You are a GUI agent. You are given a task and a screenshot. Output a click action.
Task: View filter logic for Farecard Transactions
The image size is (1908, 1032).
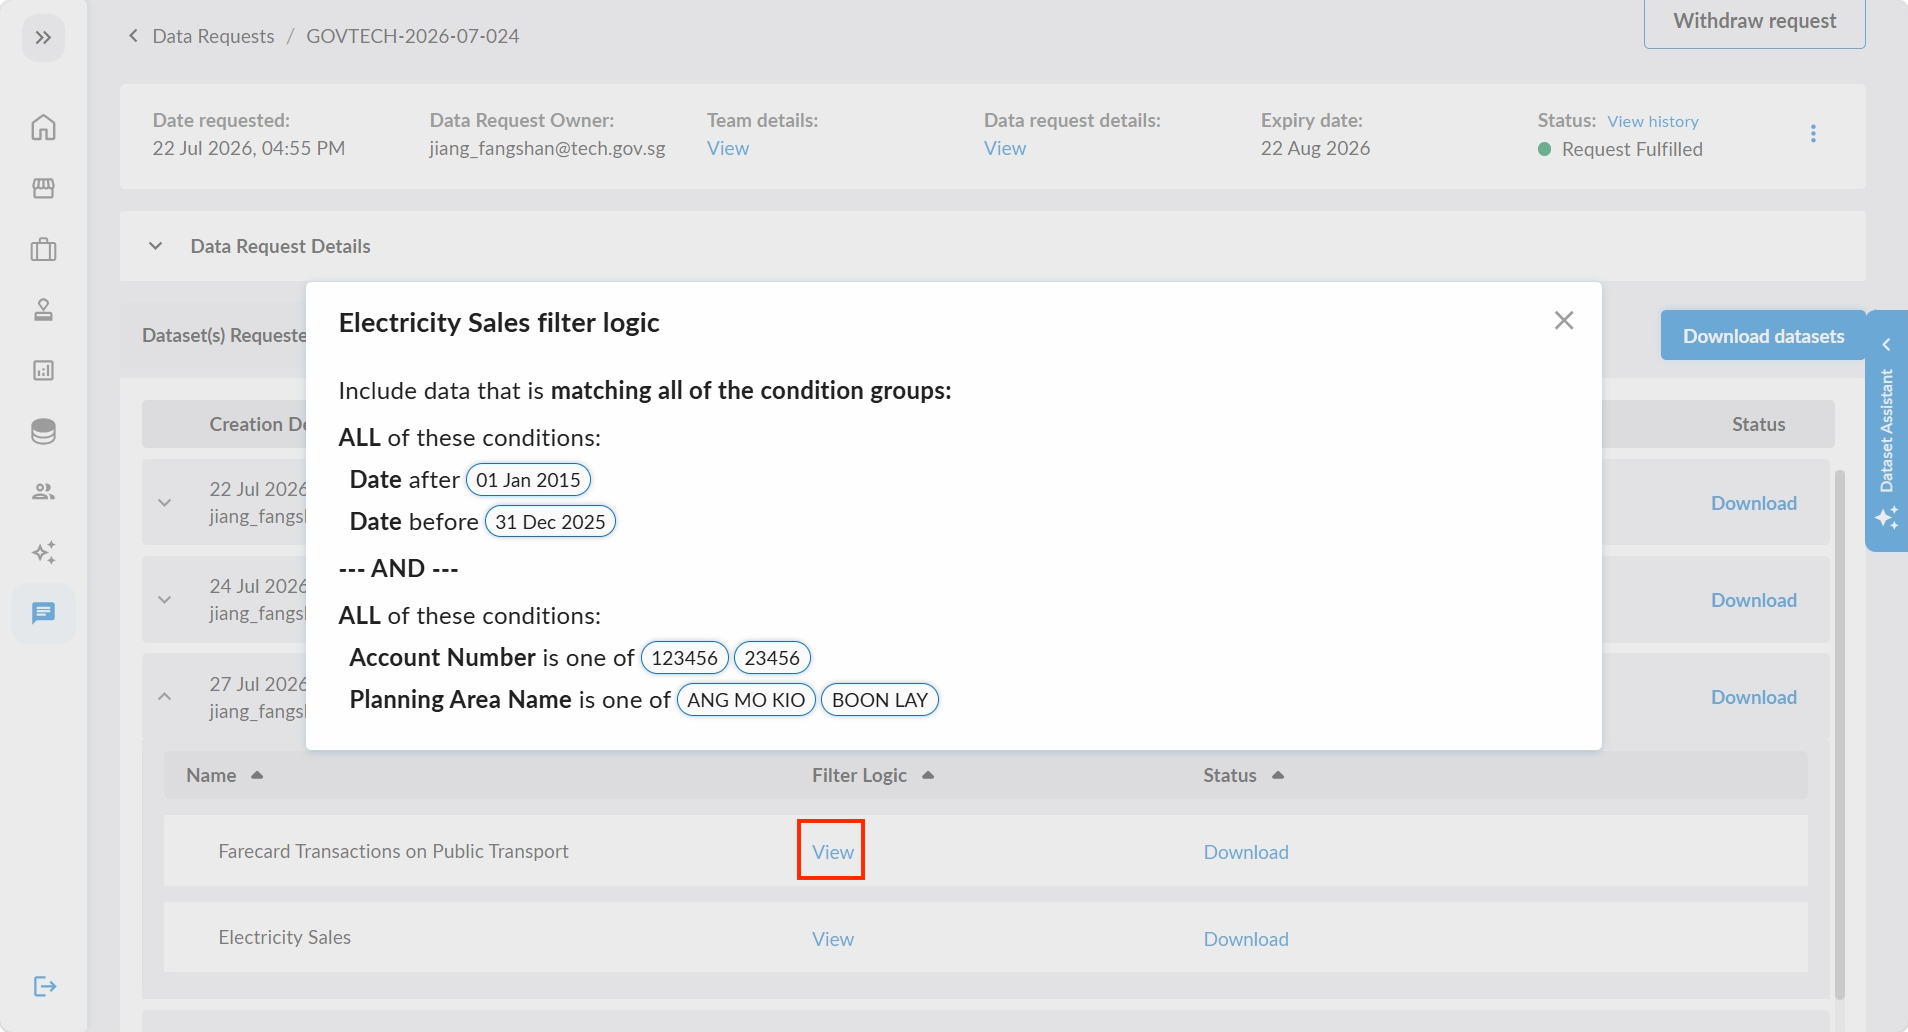point(833,852)
